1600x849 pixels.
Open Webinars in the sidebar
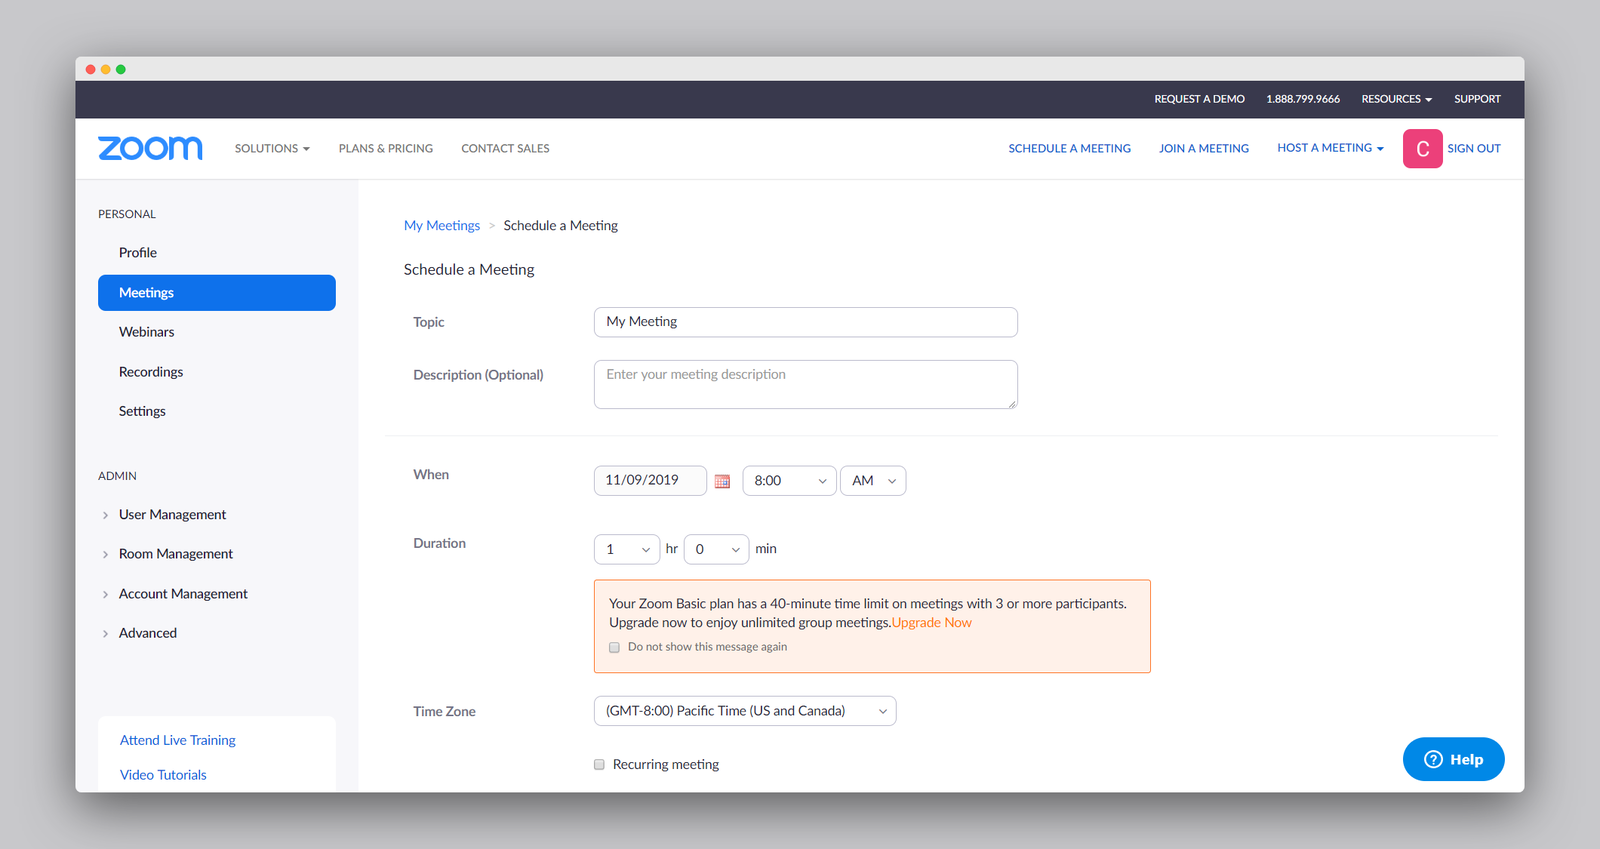pos(146,332)
